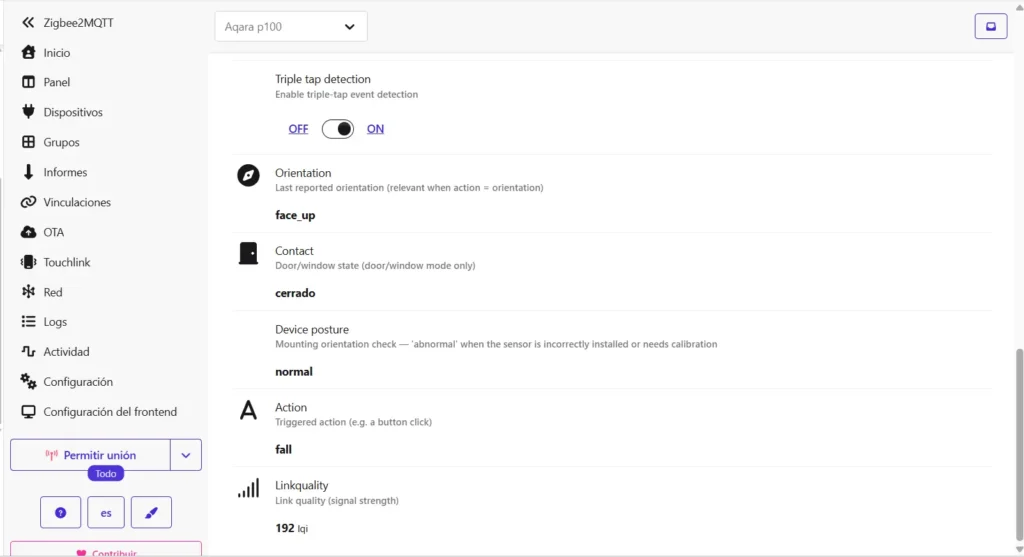Click the Panel dashboard icon
The image size is (1024, 557).
click(x=28, y=82)
